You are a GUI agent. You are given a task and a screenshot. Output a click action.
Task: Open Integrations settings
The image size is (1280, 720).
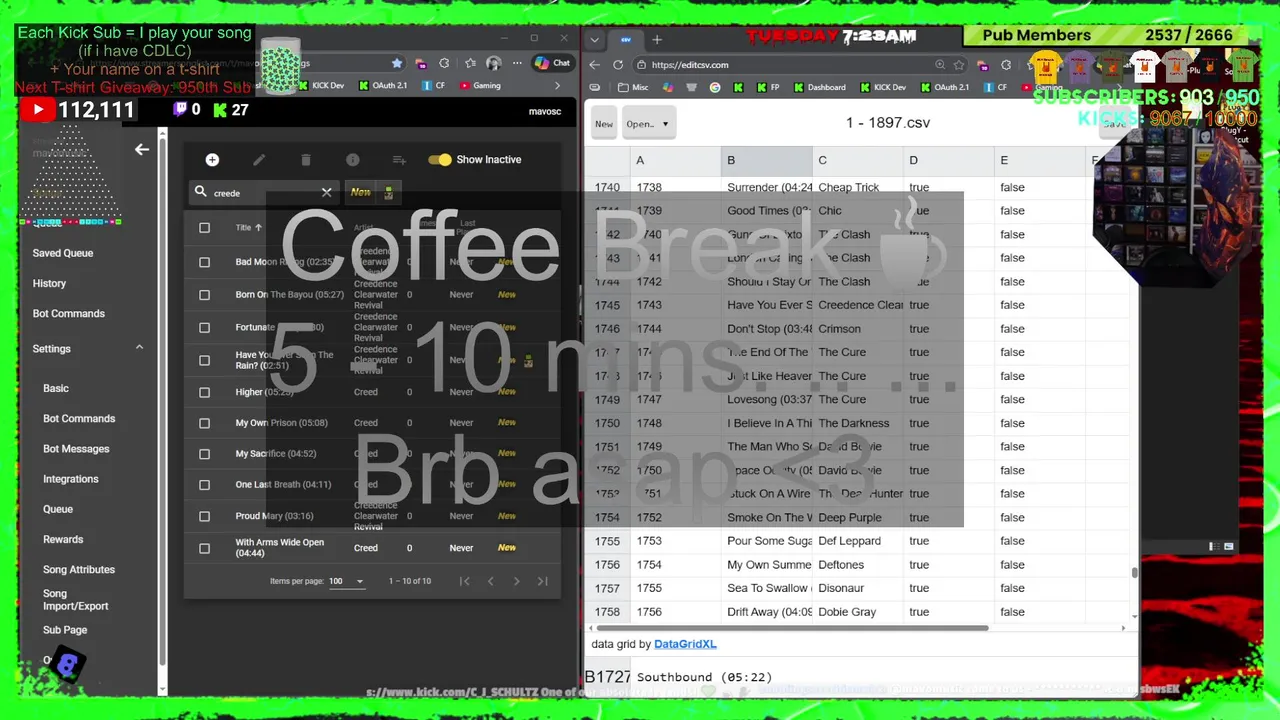click(71, 479)
